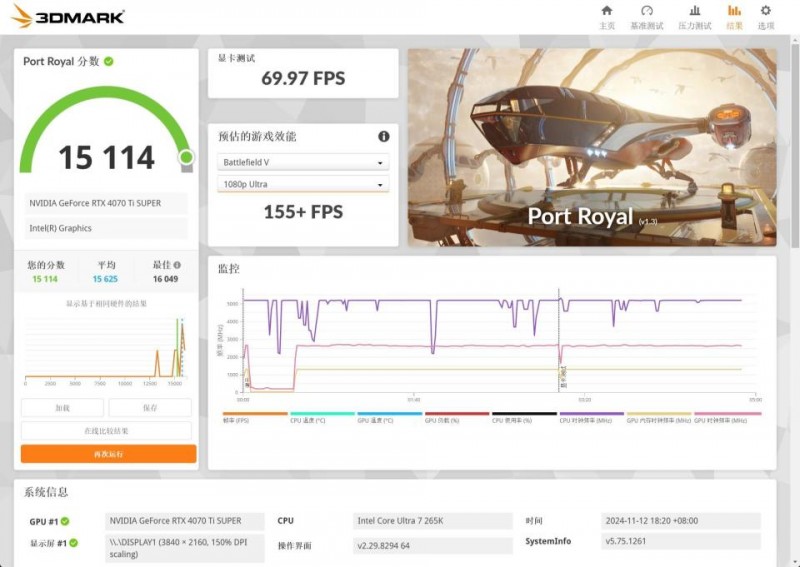Click the NVIDIA GeForce RTX 4070 Ti SUPER field under score

click(106, 203)
